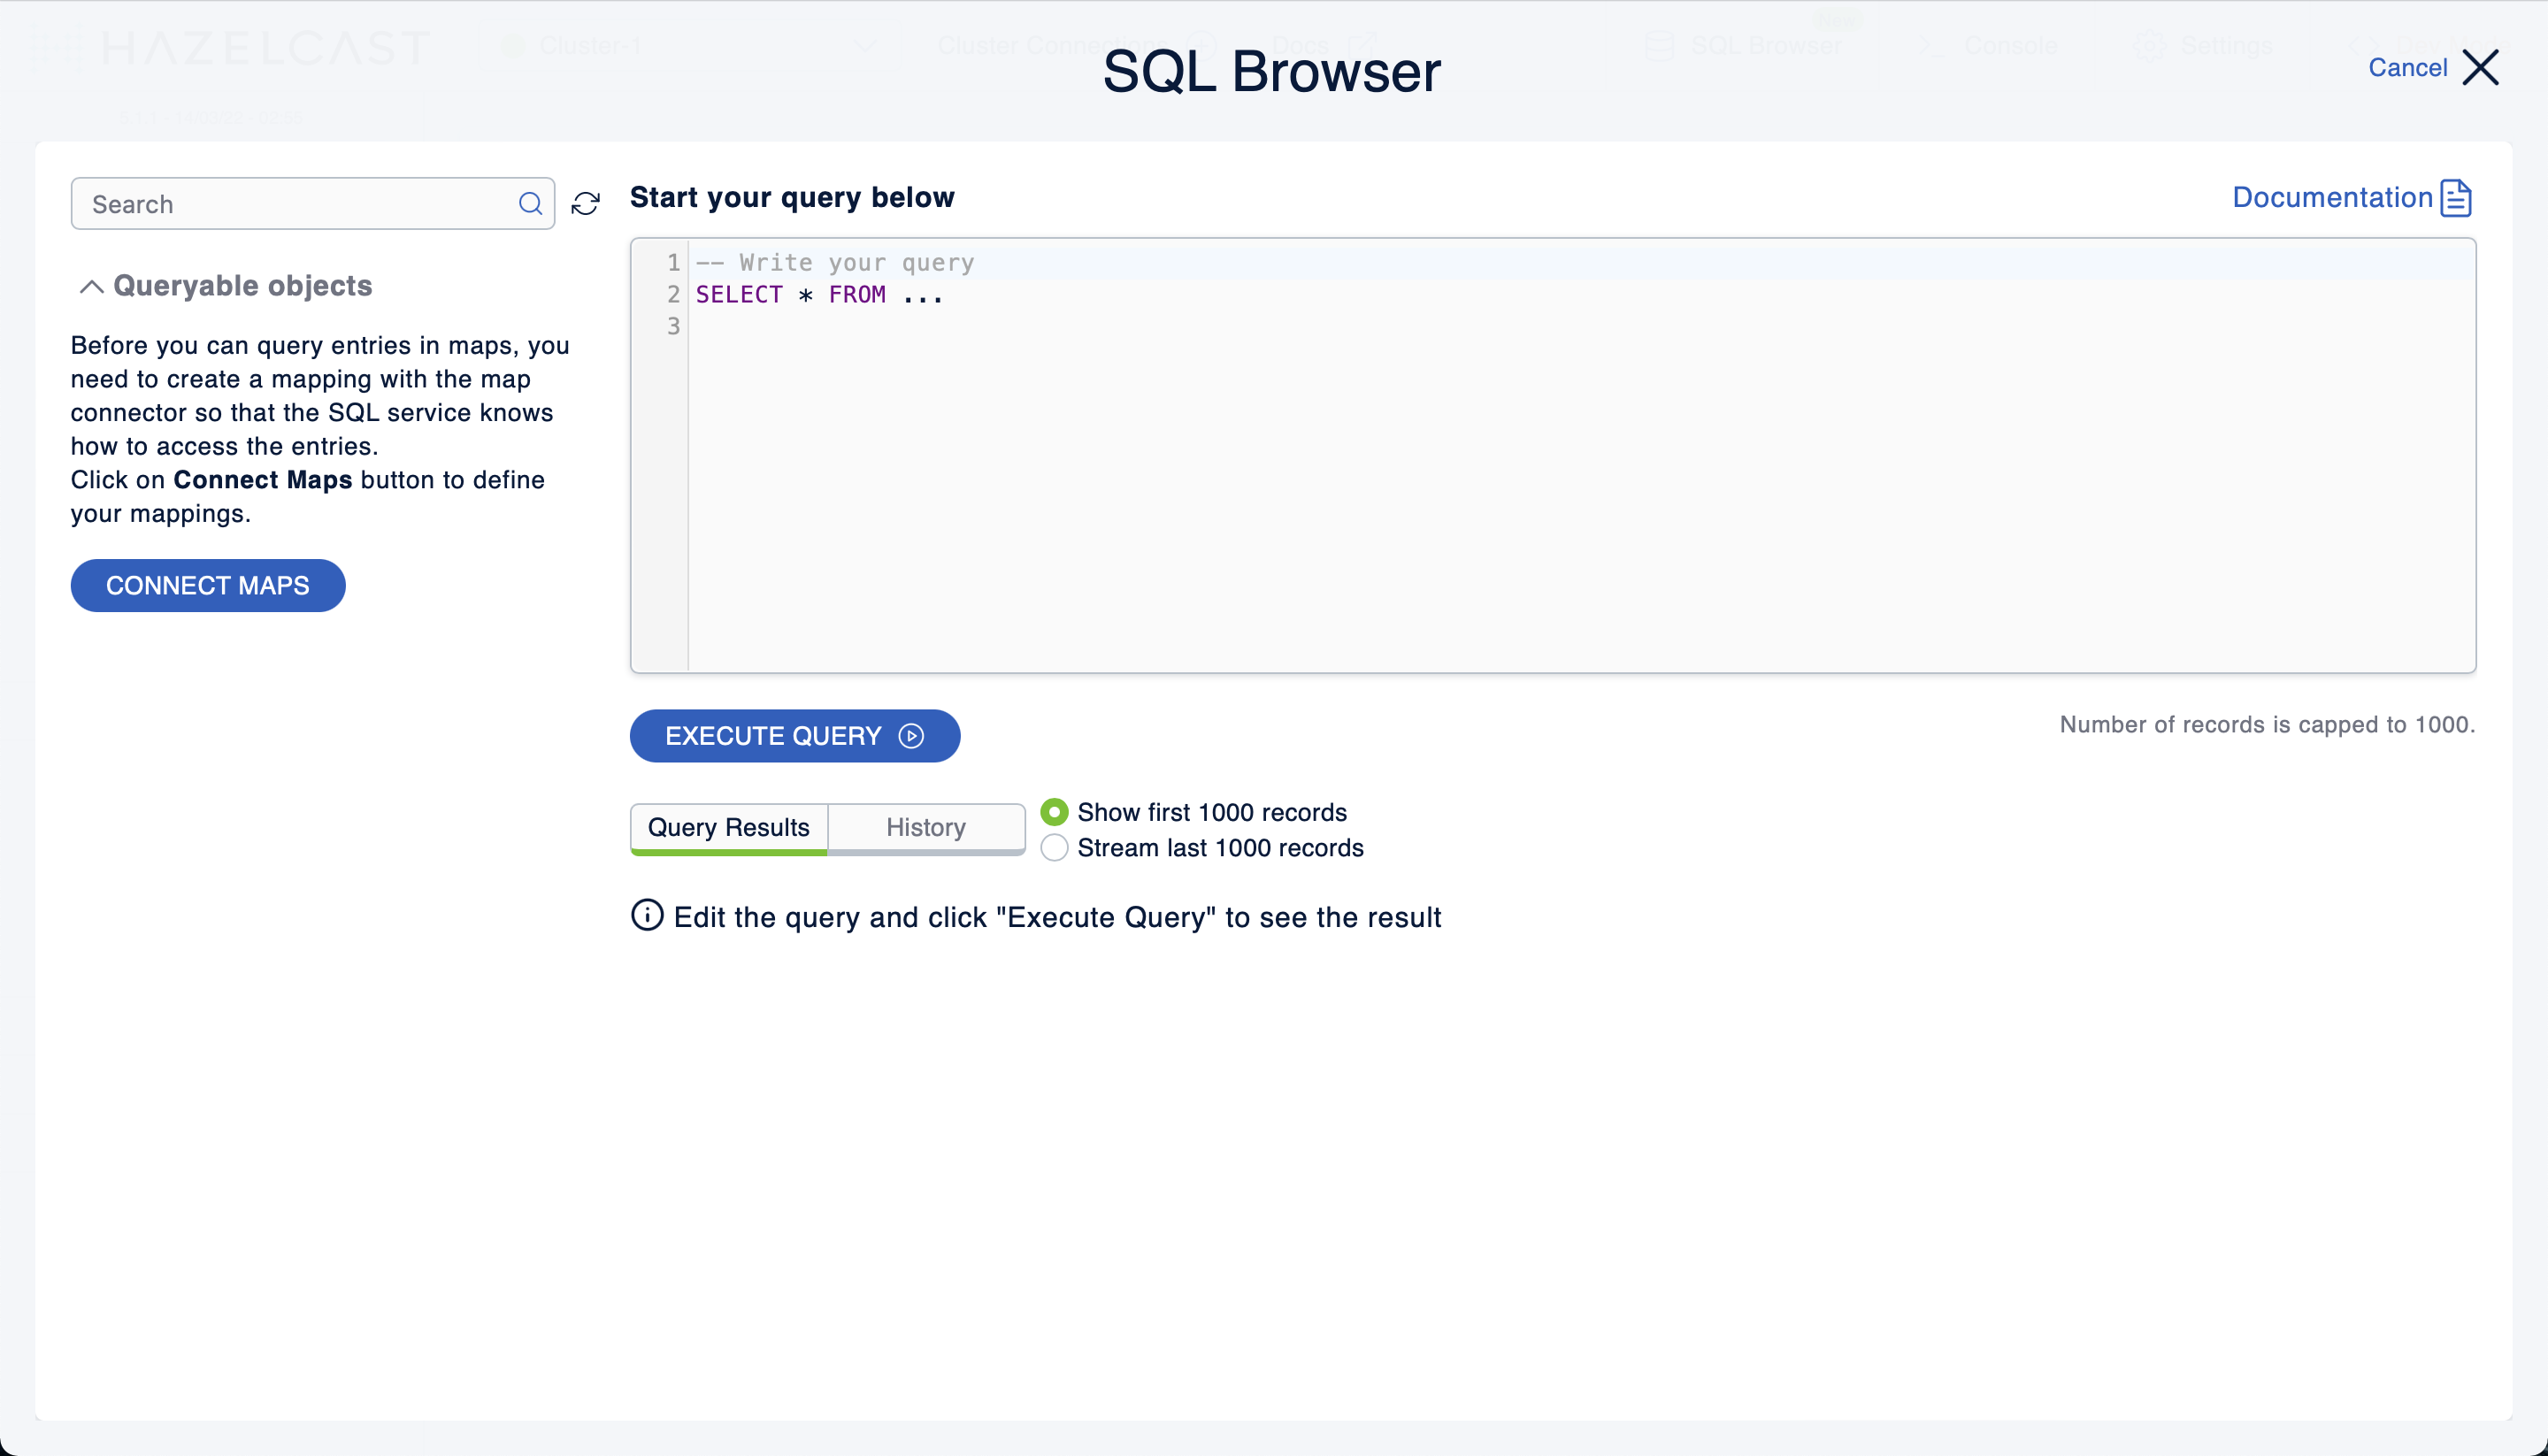The height and width of the screenshot is (1456, 2548).
Task: Switch to the History tab
Action: (x=925, y=826)
